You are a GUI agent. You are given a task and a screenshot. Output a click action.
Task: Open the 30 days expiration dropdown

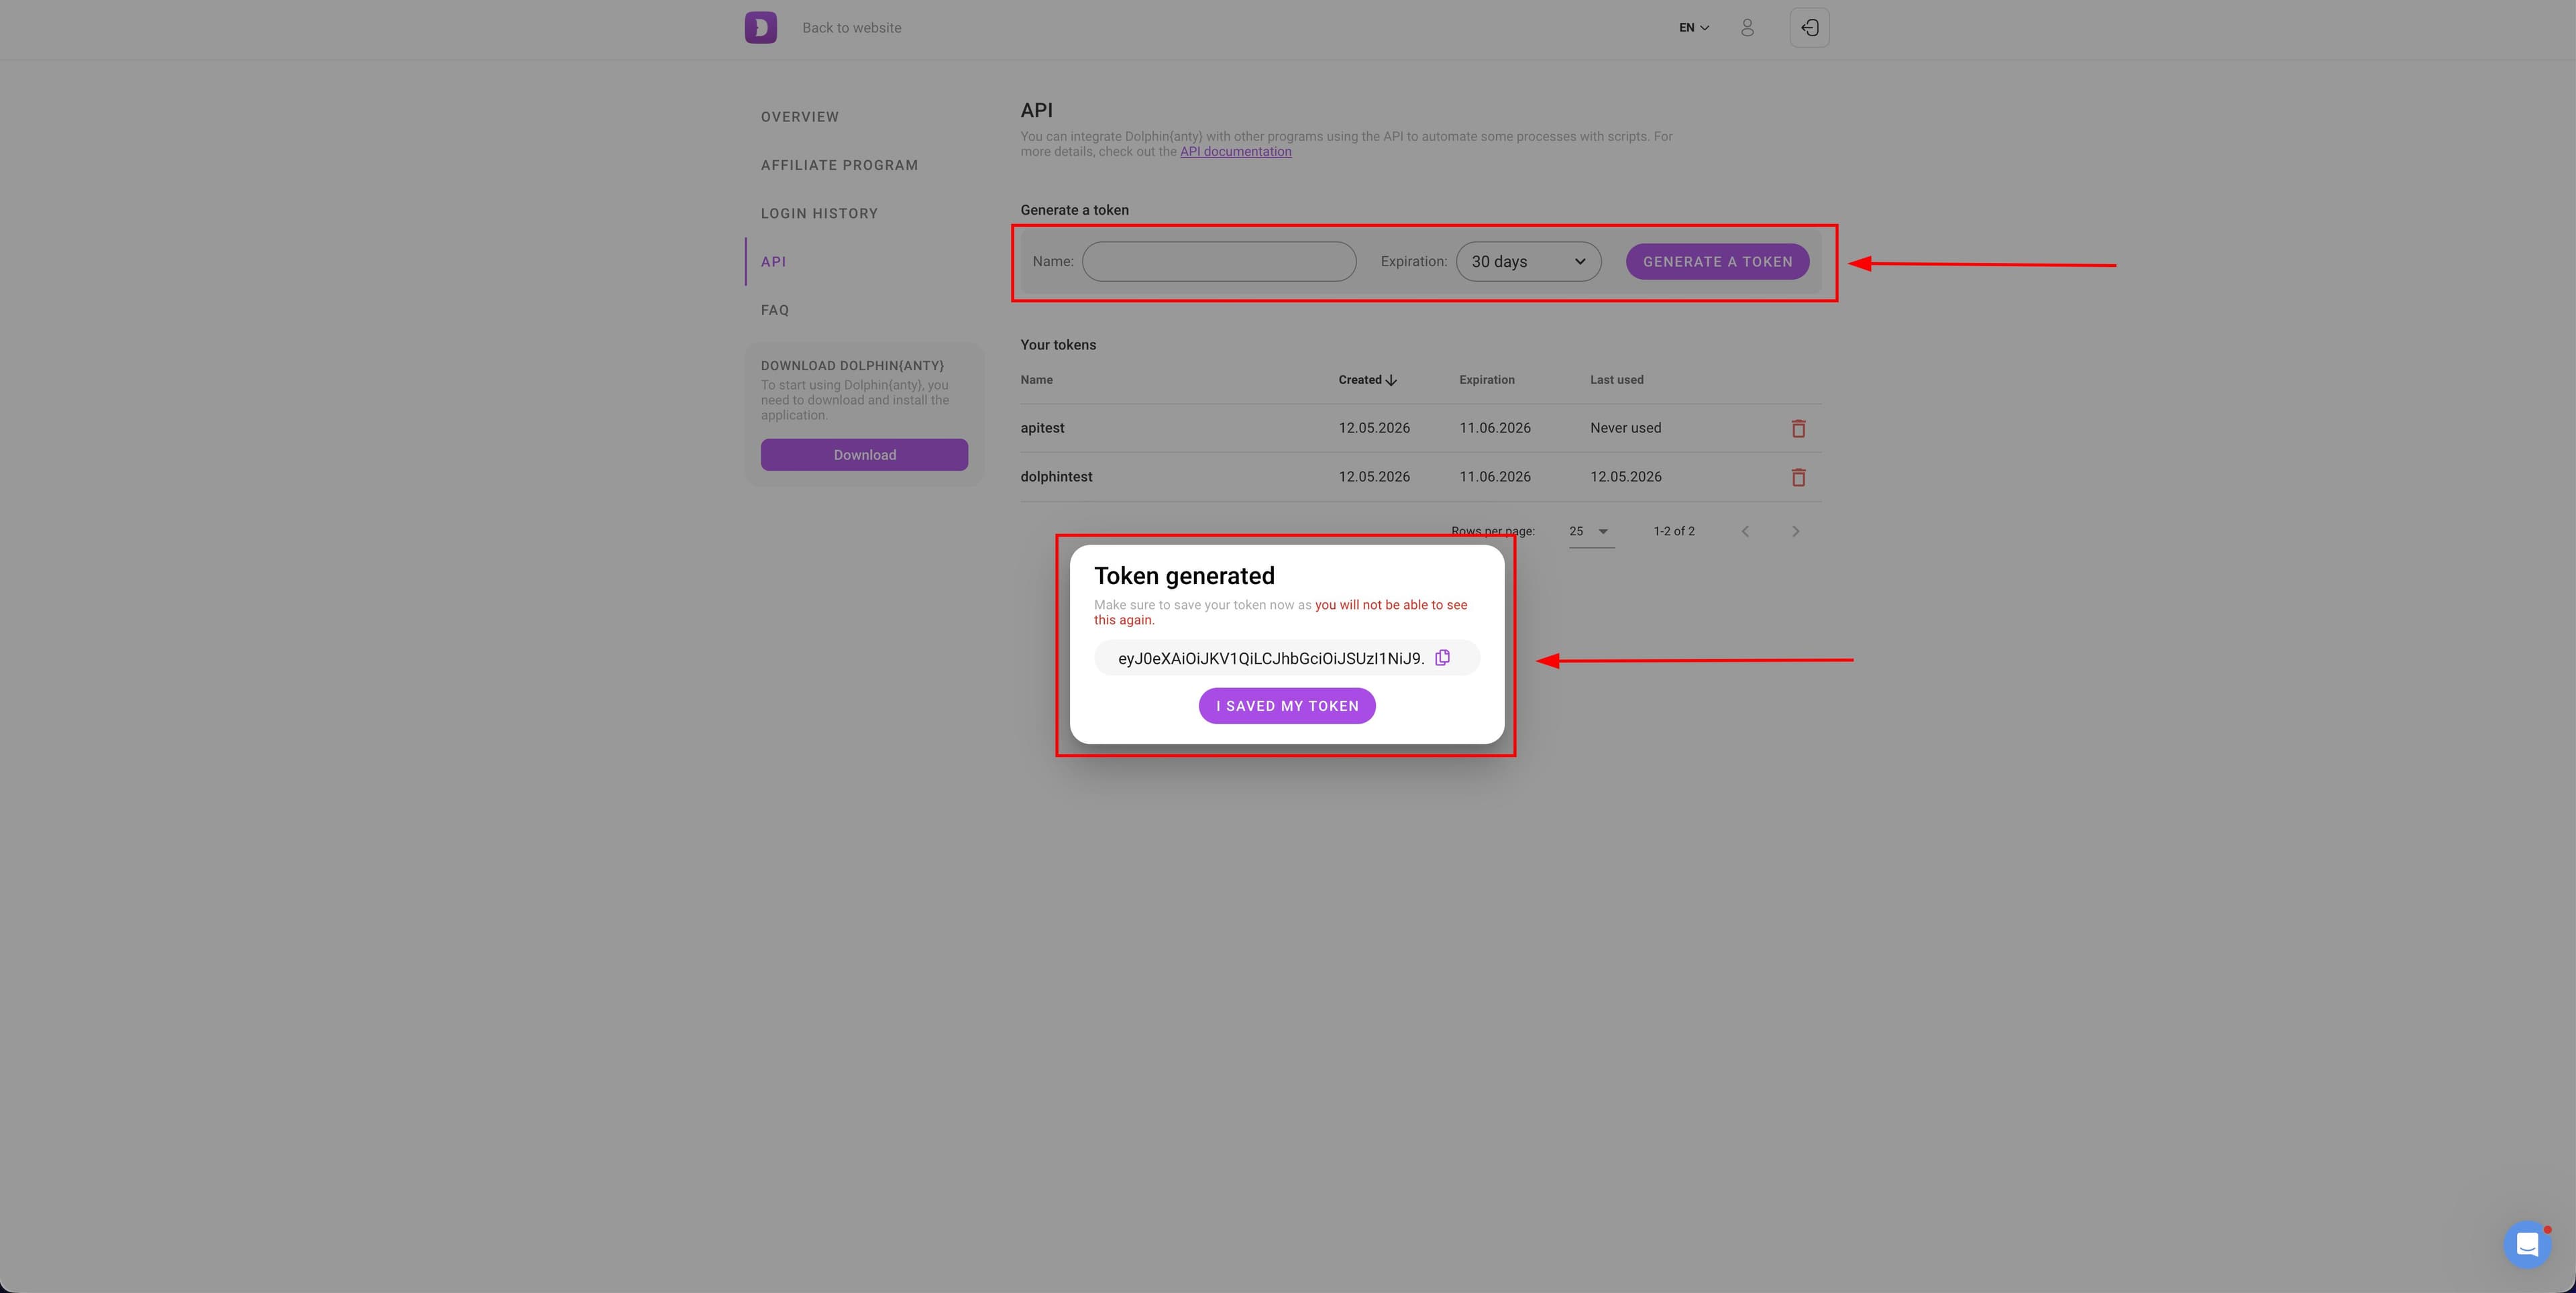(x=1528, y=261)
